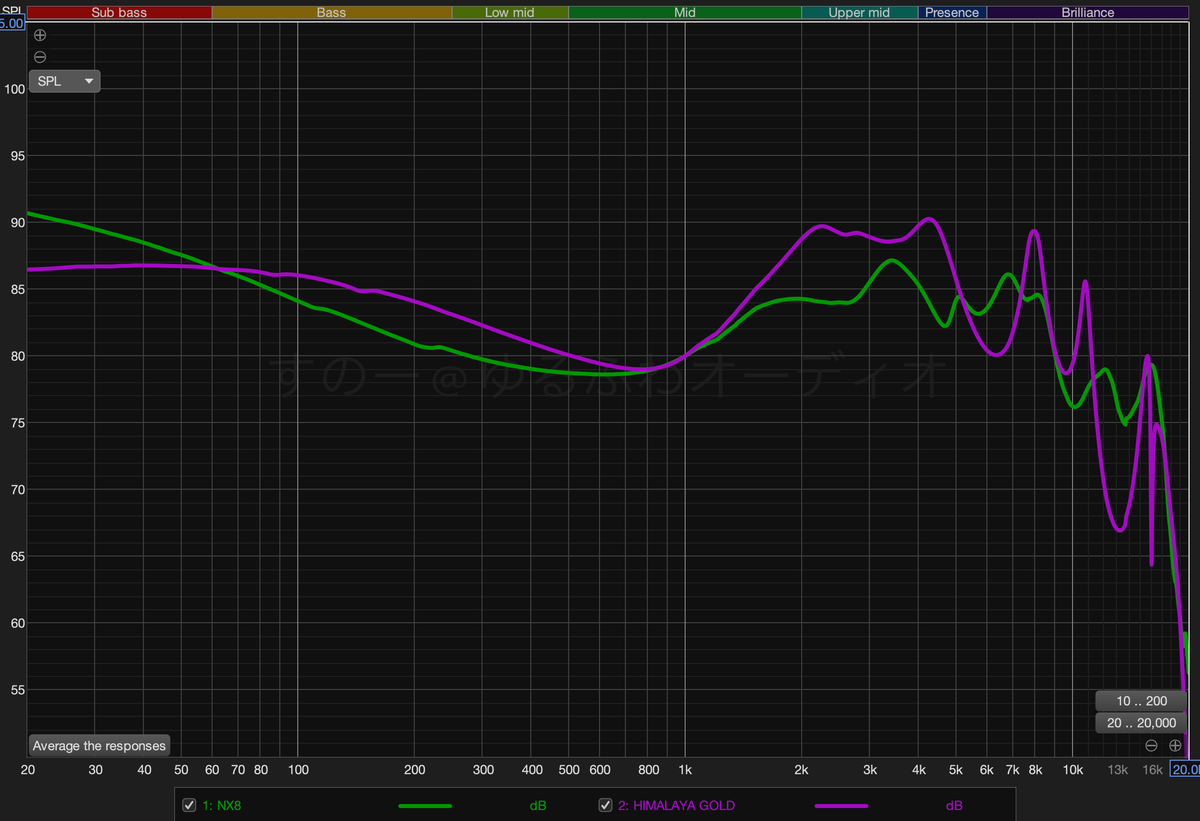This screenshot has width=1200, height=821.
Task: Click the 16k label on the frequency axis
Action: pos(1152,770)
